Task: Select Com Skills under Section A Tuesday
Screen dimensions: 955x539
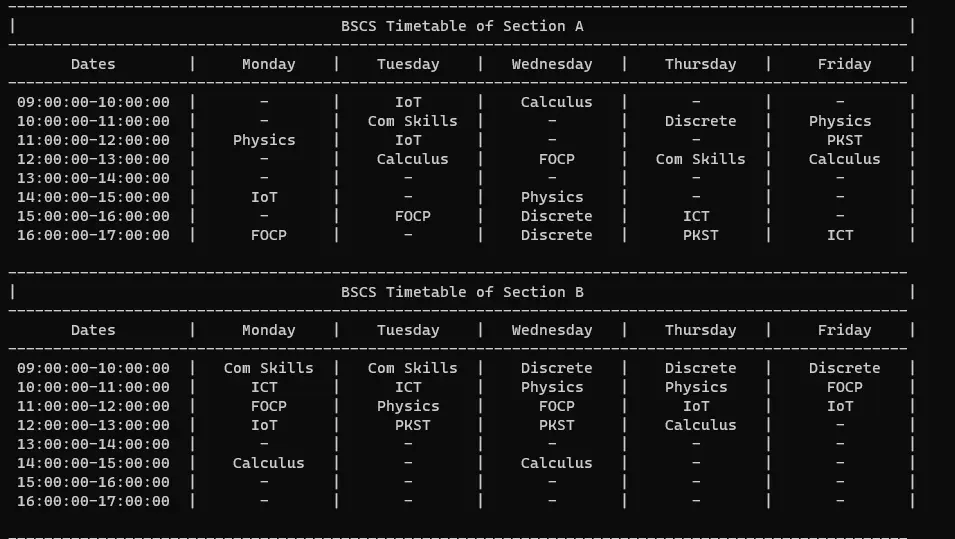Action: (x=412, y=121)
